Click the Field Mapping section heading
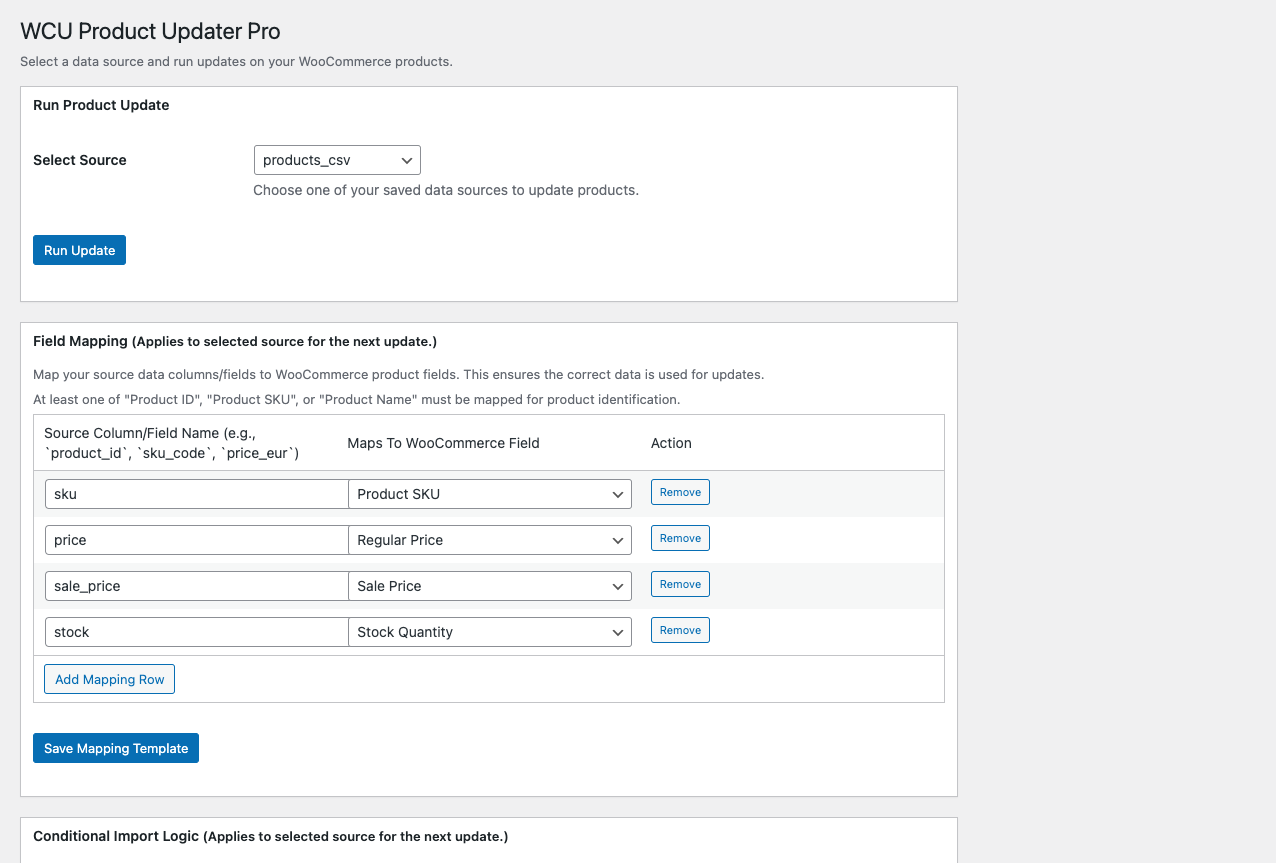1276x863 pixels. pyautogui.click(x=235, y=341)
